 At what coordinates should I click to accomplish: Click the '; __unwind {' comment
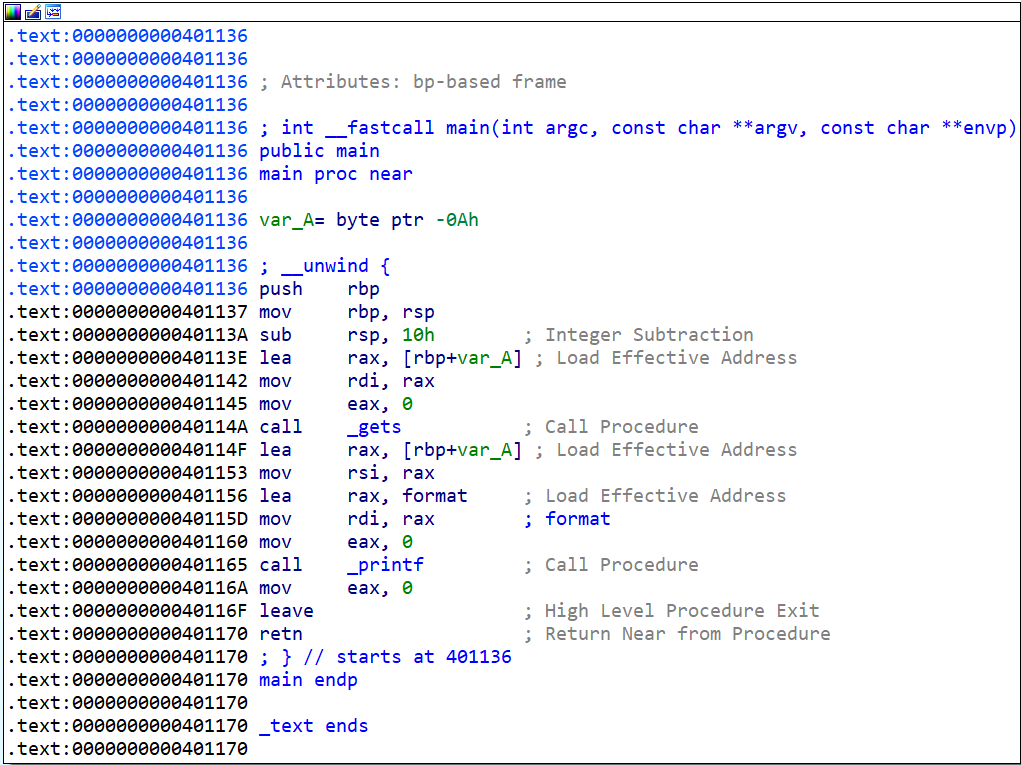click(x=324, y=266)
